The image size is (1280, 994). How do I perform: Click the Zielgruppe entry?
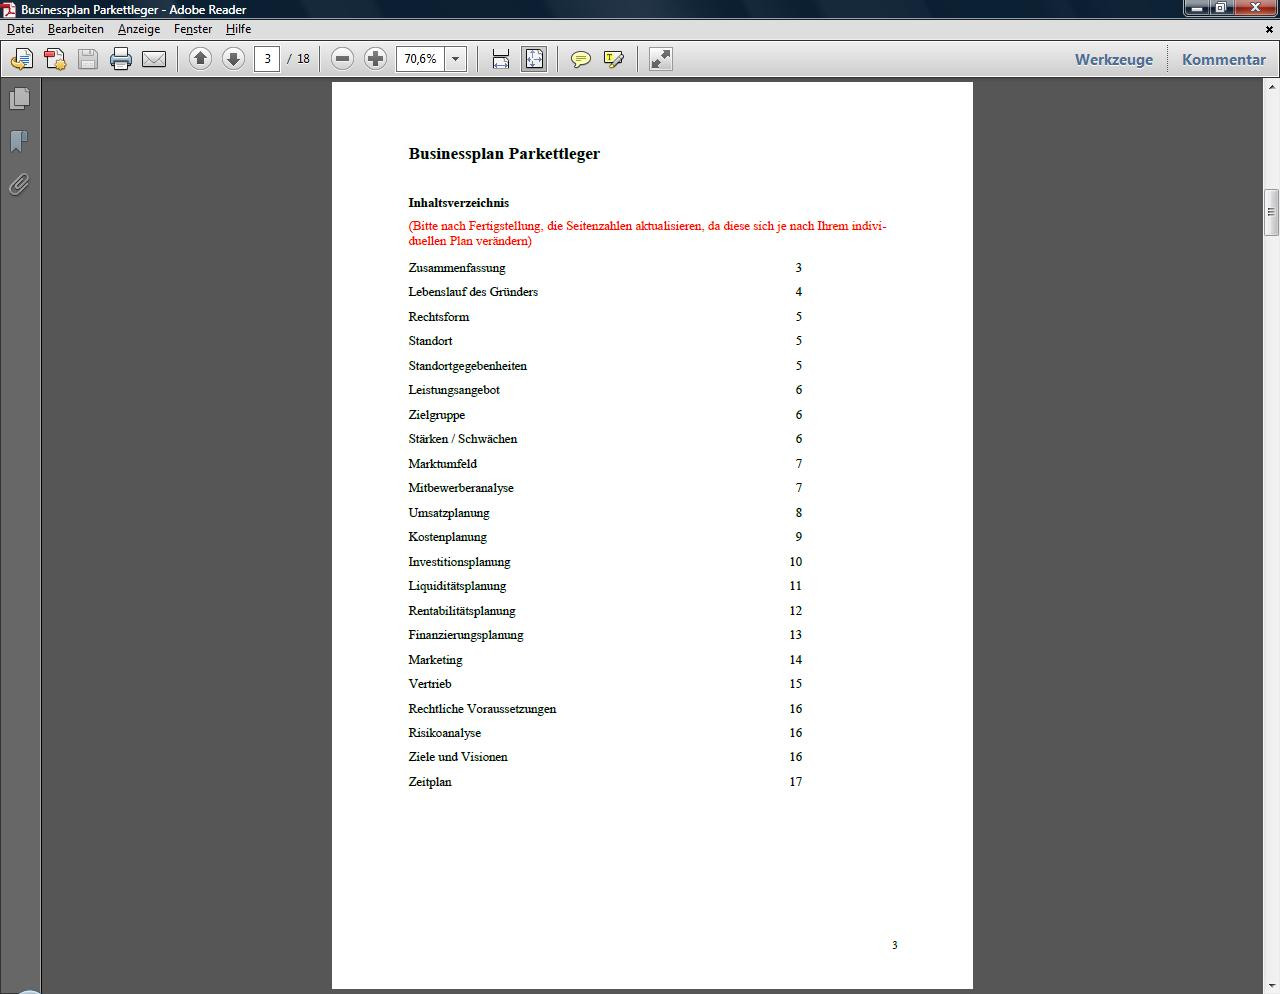[437, 415]
